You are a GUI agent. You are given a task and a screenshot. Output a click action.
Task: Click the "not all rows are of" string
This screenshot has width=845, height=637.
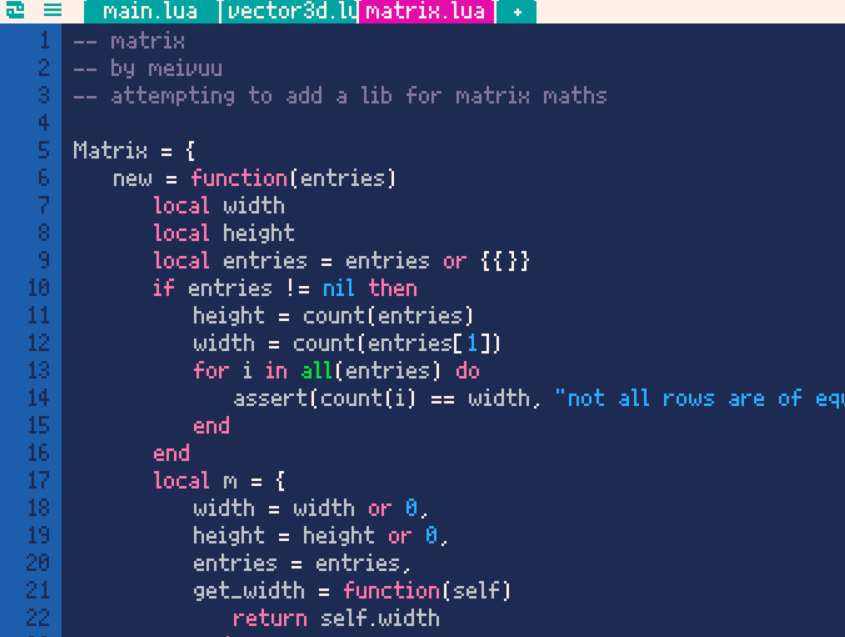[678, 398]
